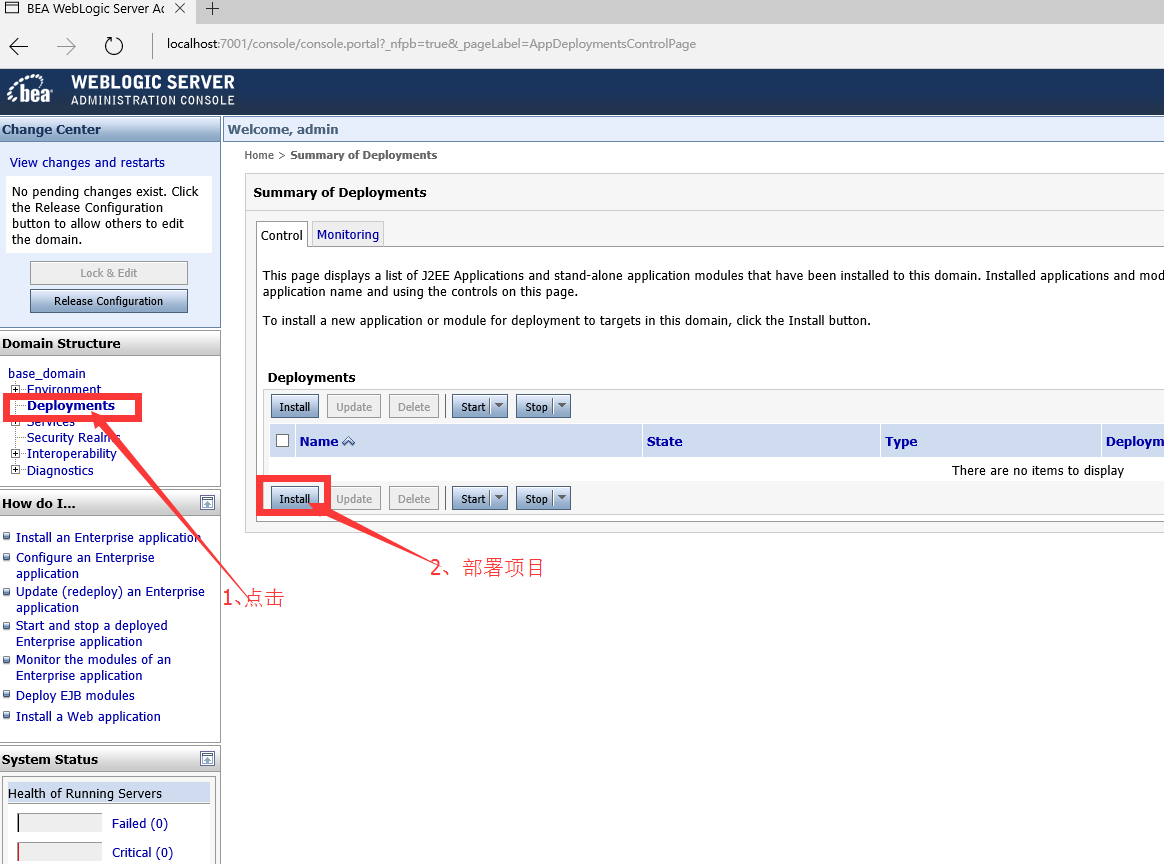The image size is (1164, 864).
Task: Click the bottom Delete button
Action: click(413, 499)
